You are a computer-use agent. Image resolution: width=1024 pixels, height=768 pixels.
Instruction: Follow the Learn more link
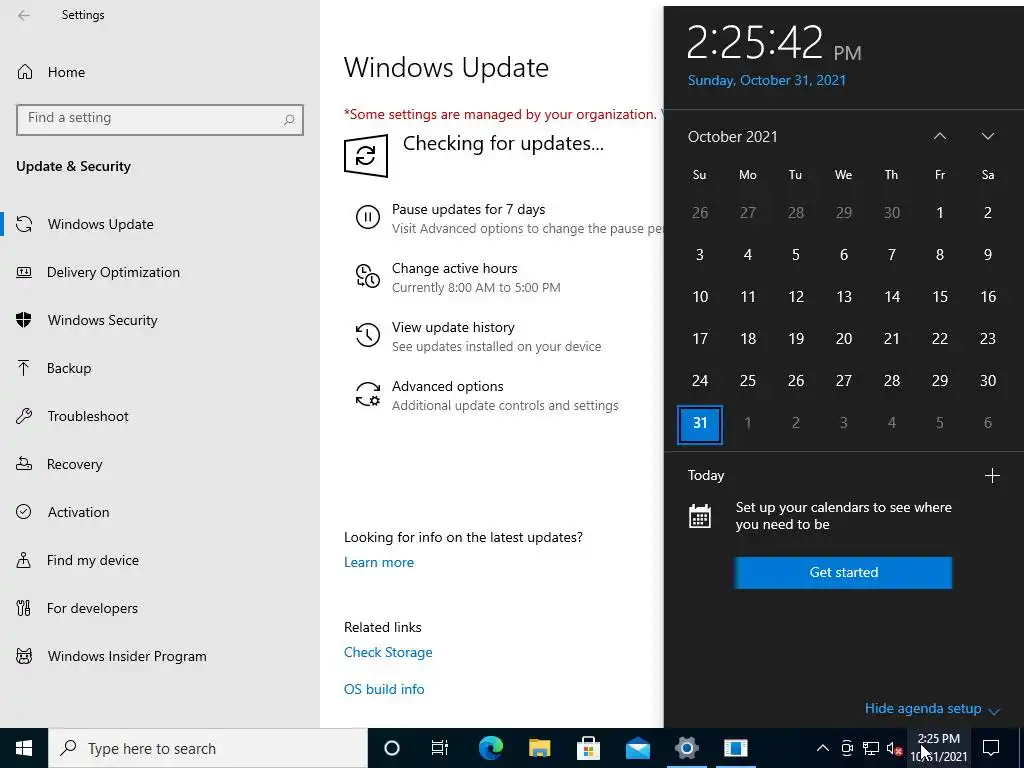pyautogui.click(x=379, y=562)
